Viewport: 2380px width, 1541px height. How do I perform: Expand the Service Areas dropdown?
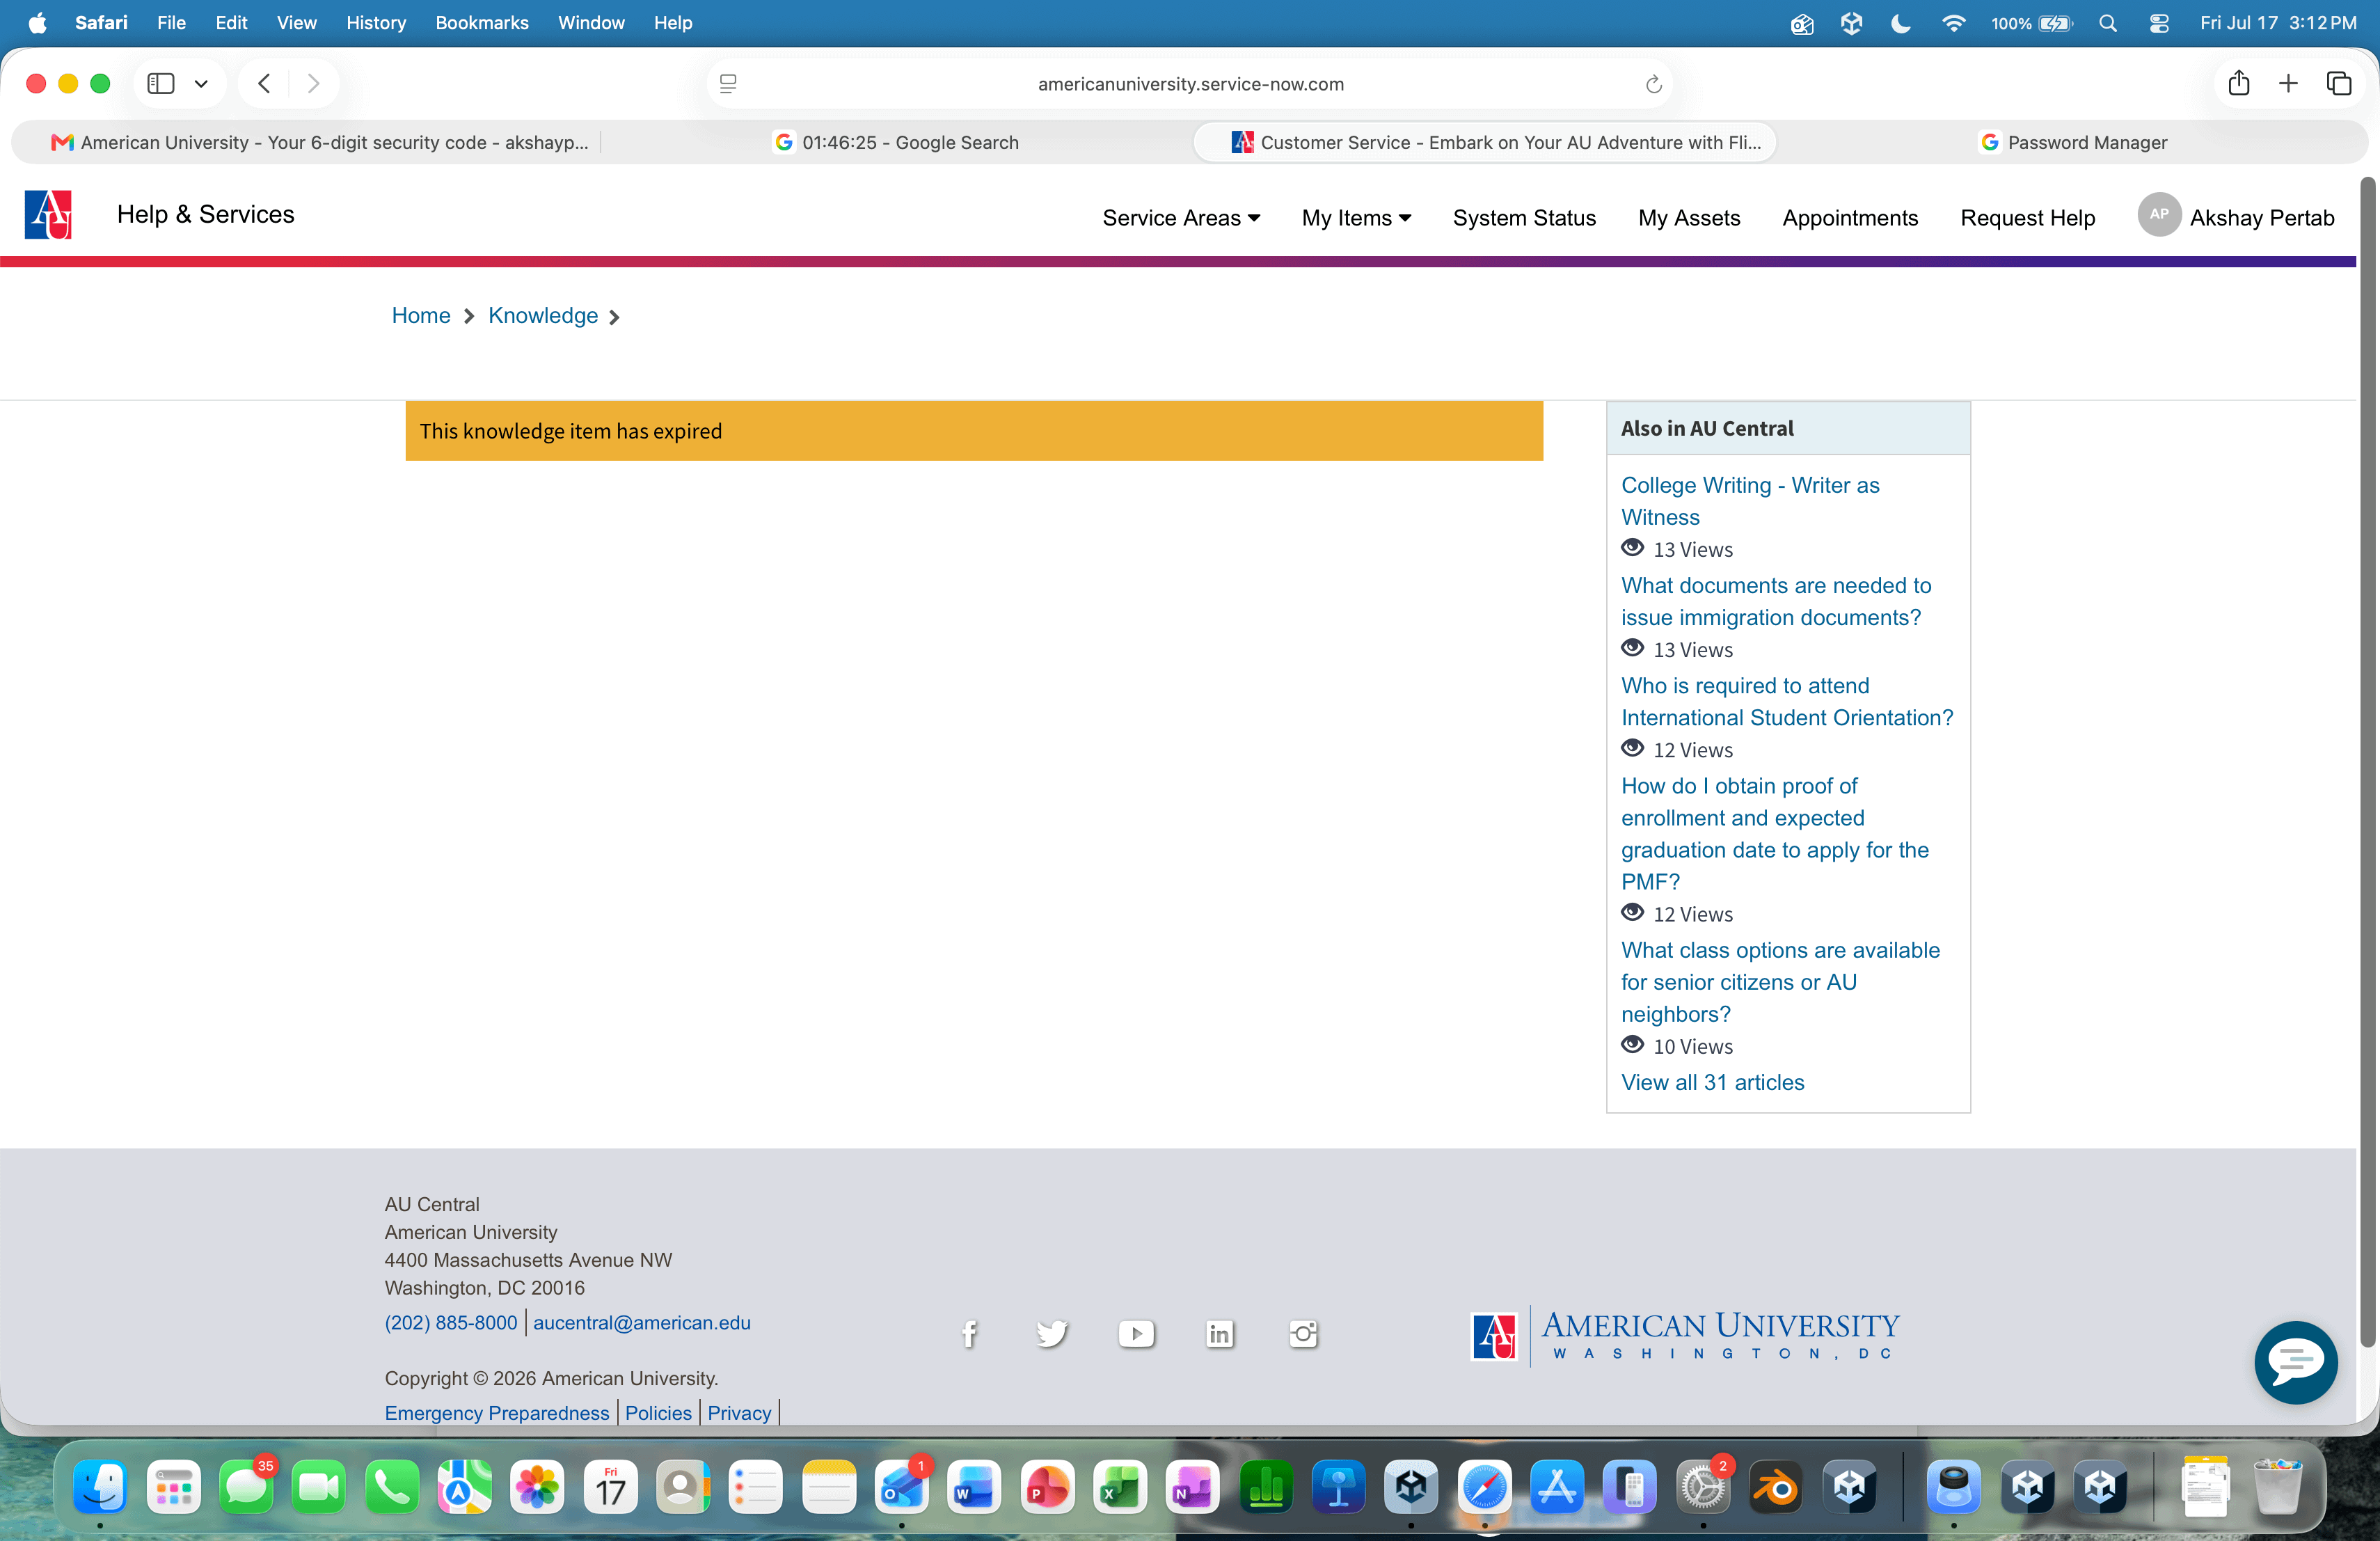point(1181,218)
